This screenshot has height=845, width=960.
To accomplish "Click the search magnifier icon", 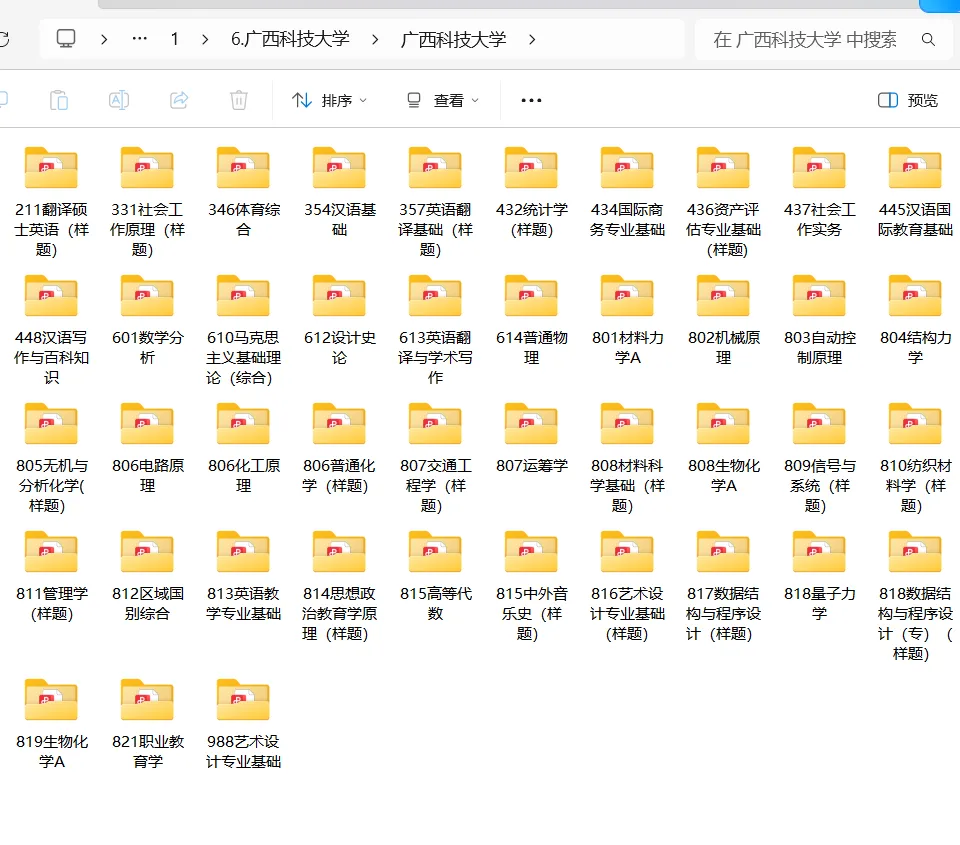I will [x=928, y=40].
